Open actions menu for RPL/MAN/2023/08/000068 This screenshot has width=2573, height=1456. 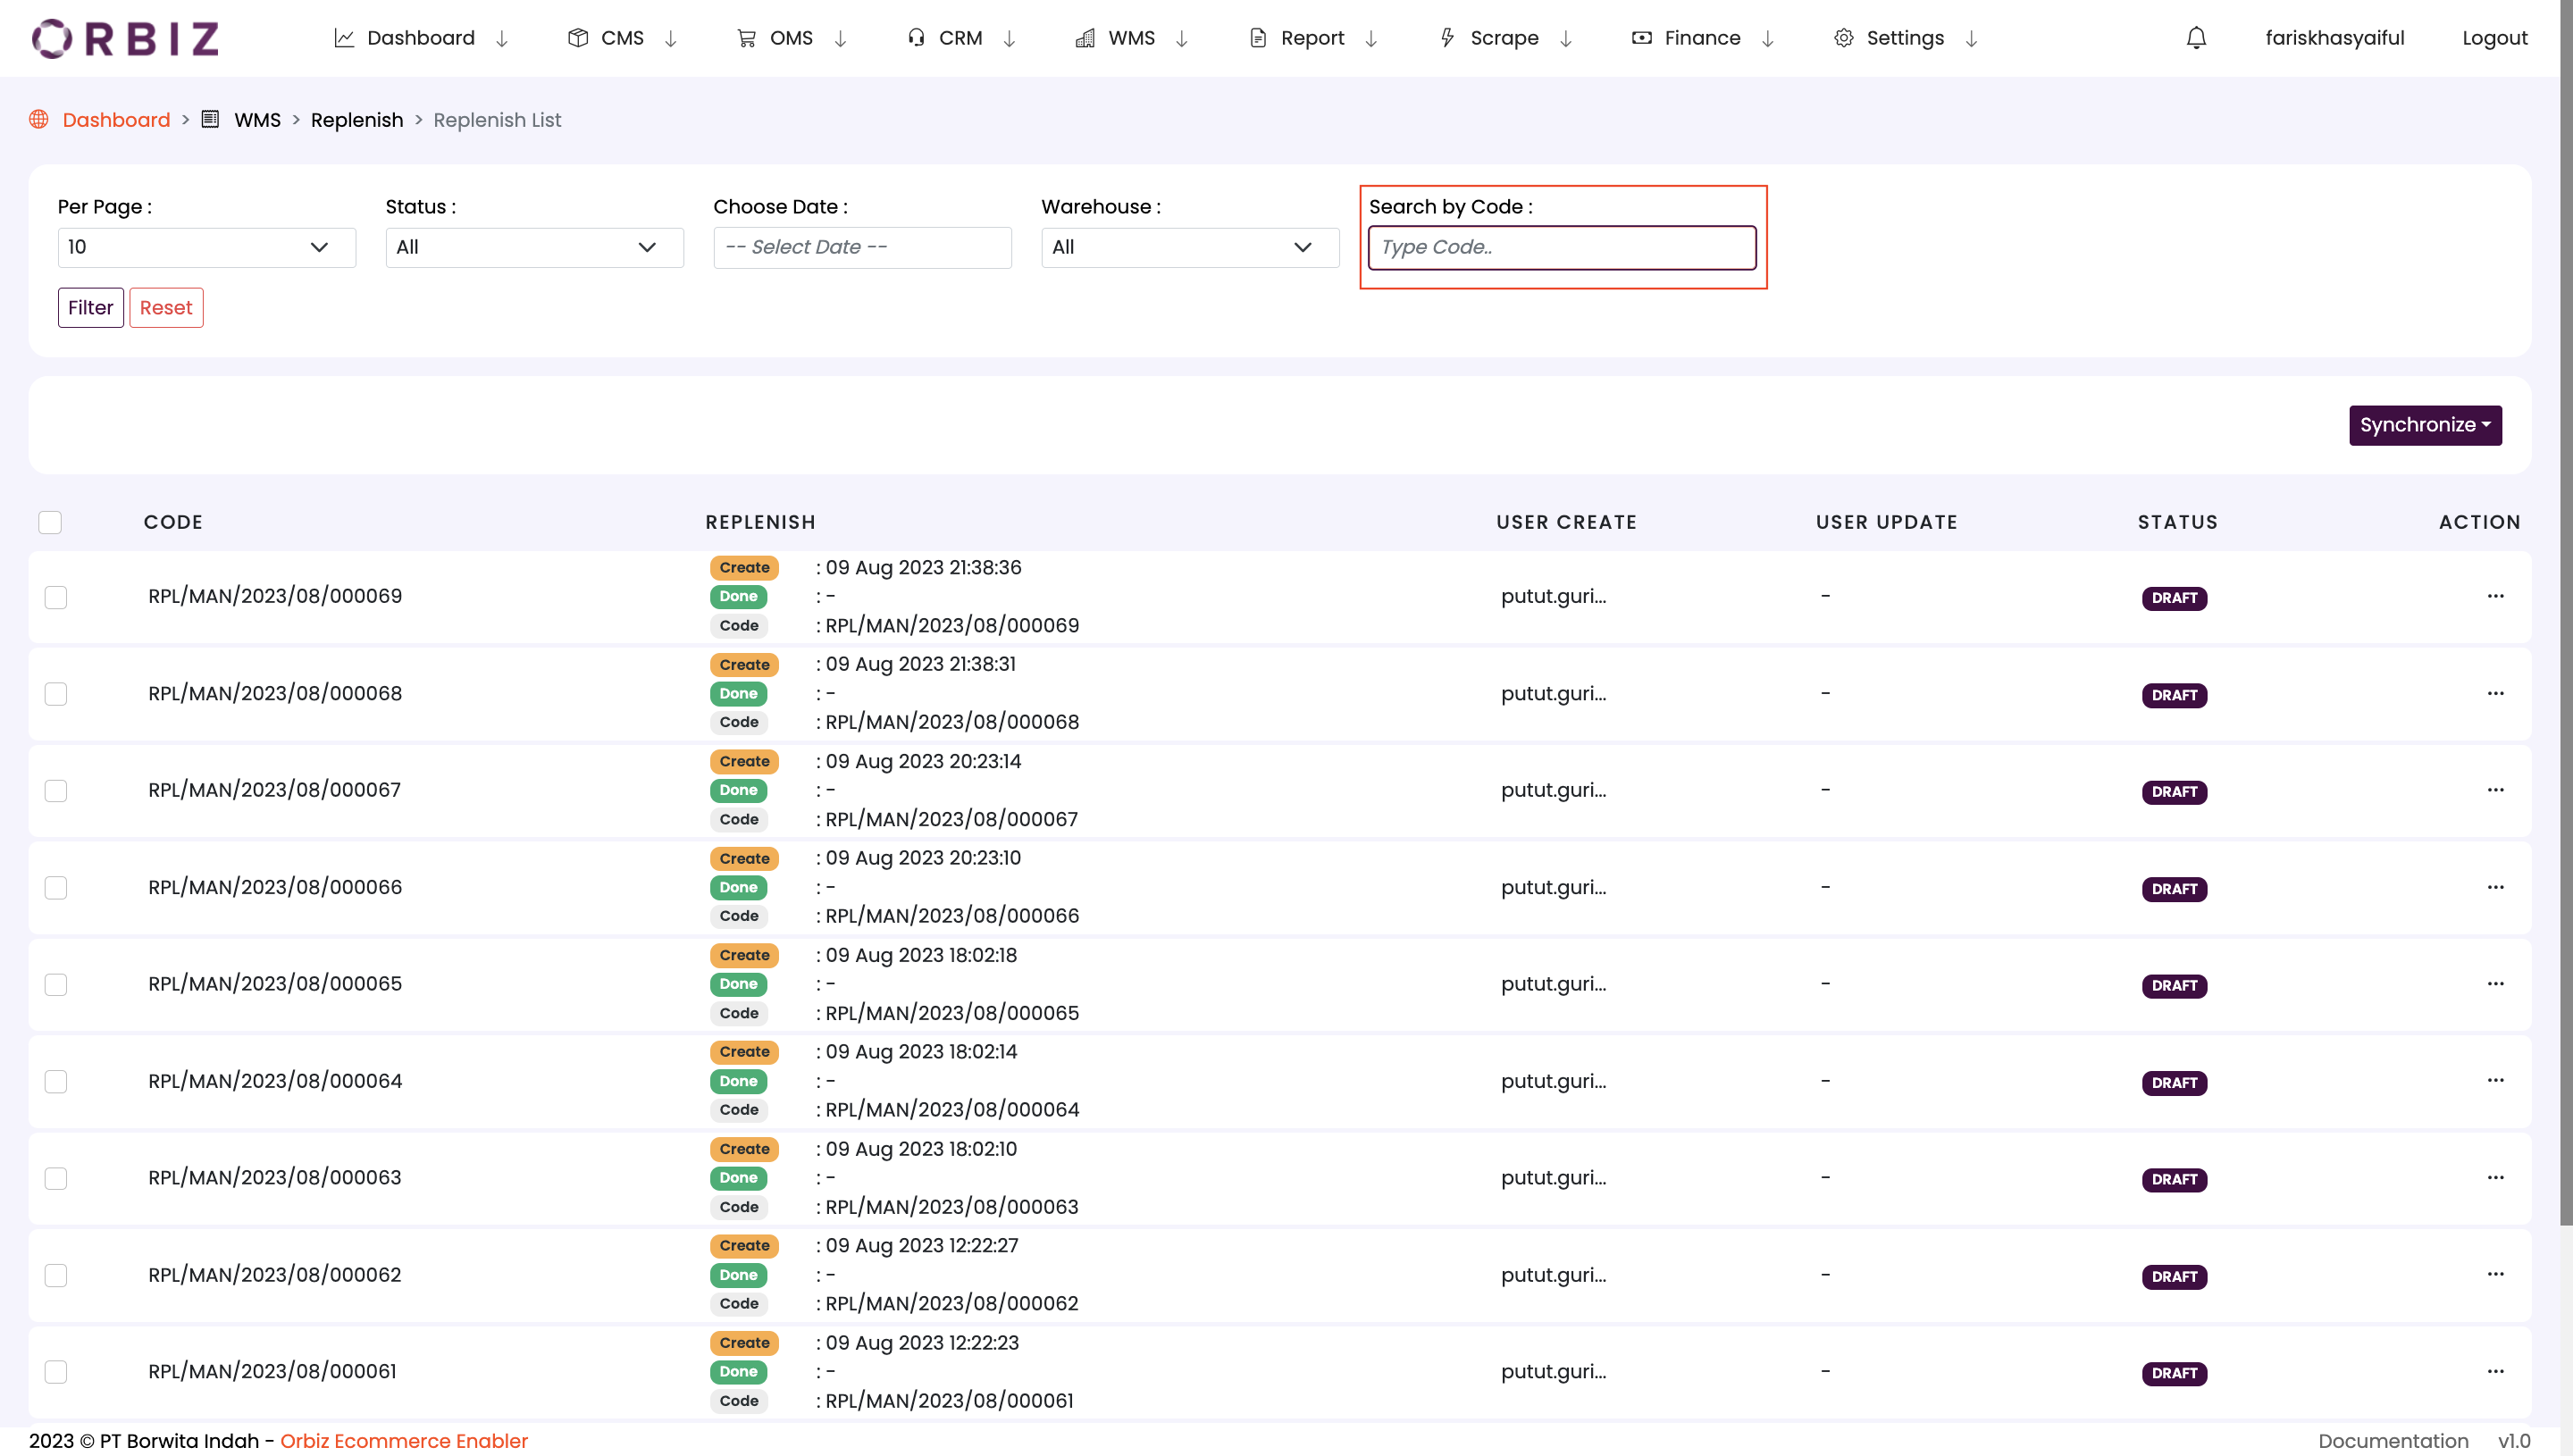[2495, 693]
